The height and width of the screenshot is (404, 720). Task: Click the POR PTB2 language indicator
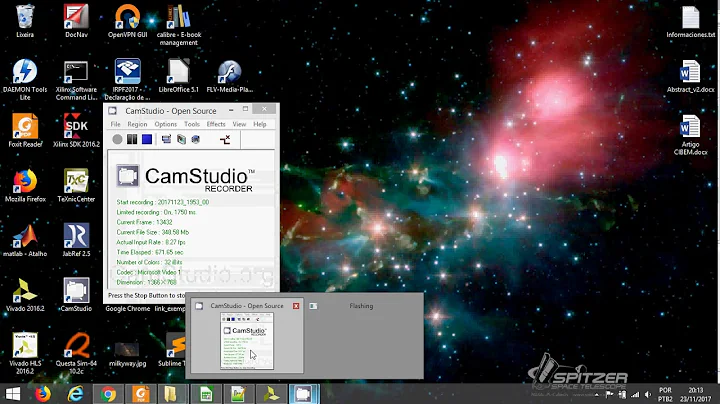(665, 394)
